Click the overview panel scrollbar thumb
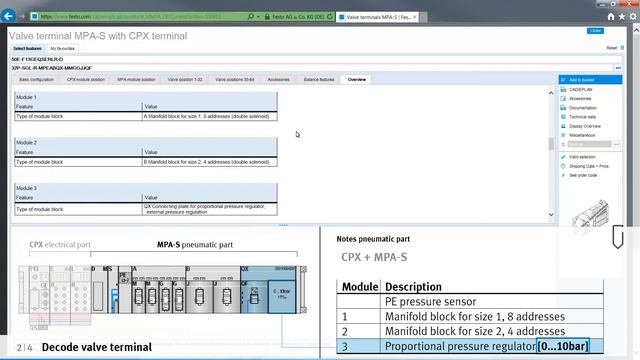The height and width of the screenshot is (360, 640). coord(551,144)
